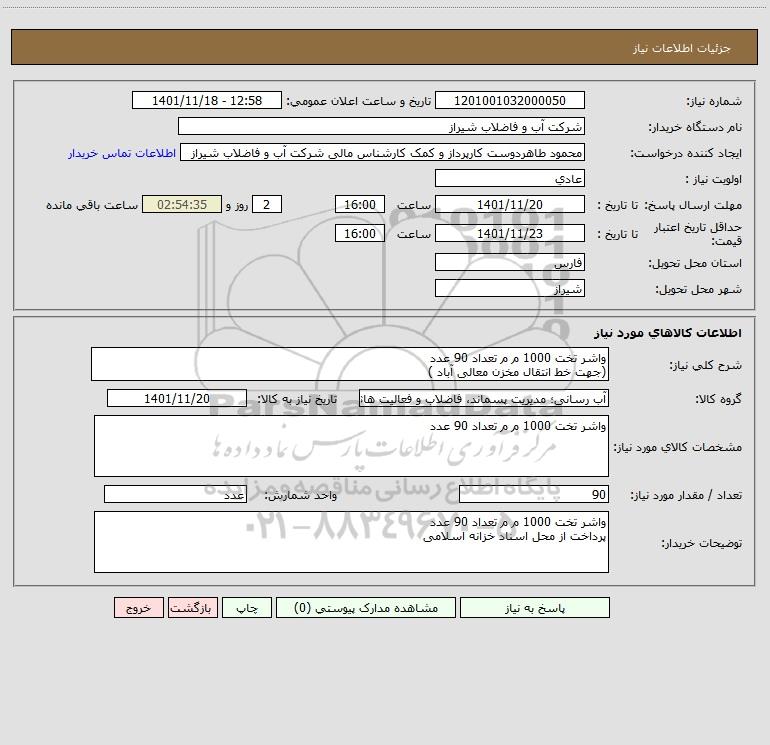
Task: Click the پاسخ به نیاز button
Action: pos(535,608)
